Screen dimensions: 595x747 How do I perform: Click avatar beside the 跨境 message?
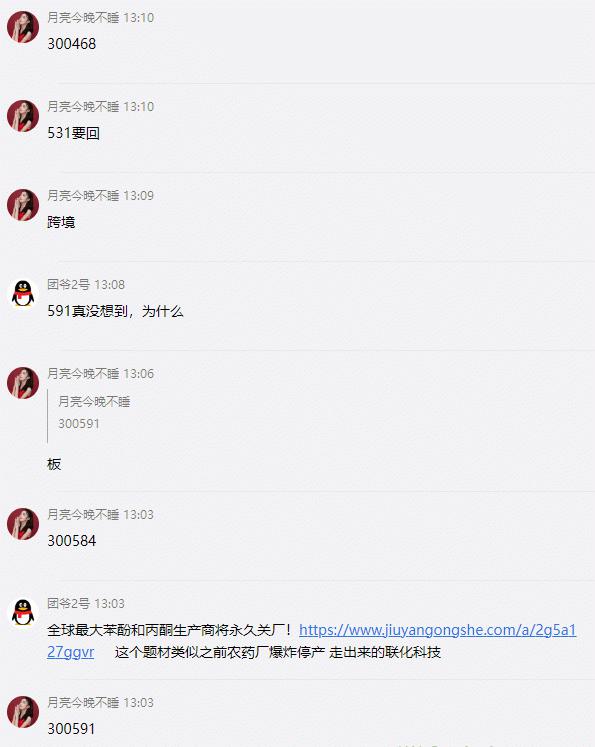[x=23, y=205]
